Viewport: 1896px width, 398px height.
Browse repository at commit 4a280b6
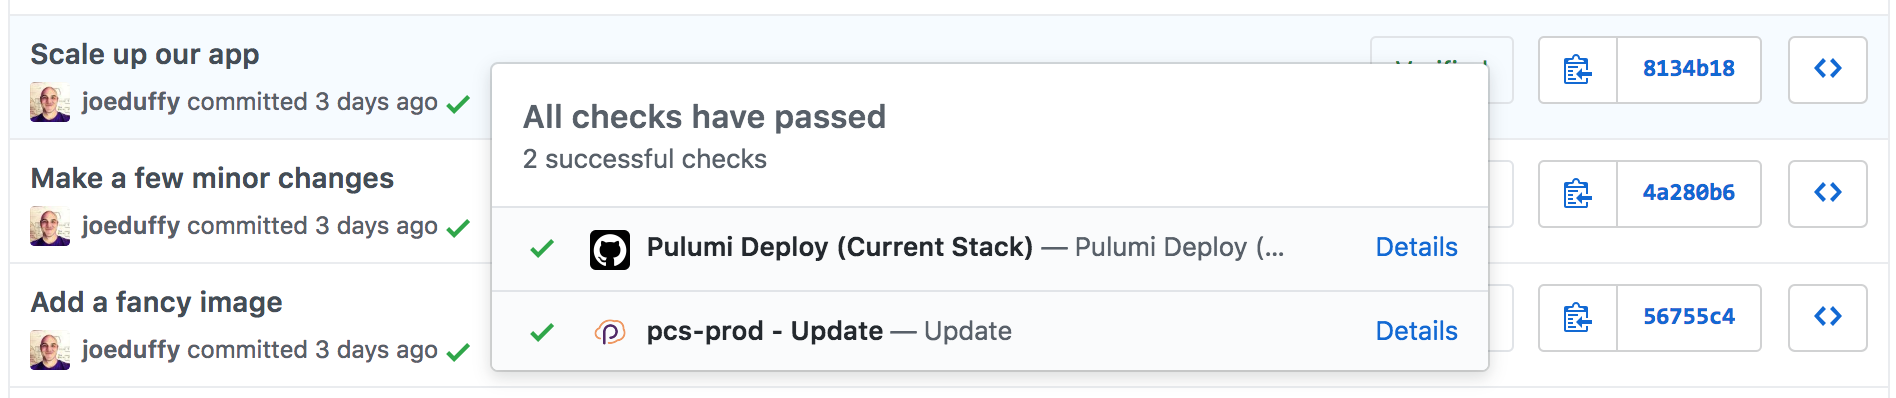coord(1827,194)
